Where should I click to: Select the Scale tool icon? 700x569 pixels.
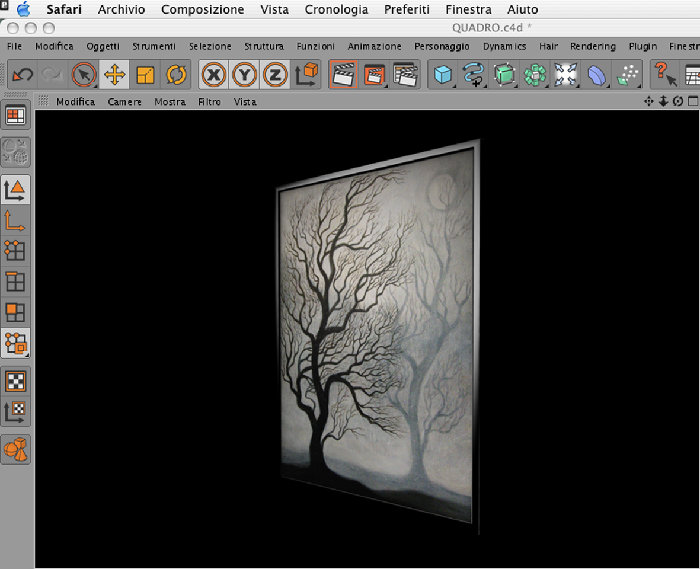[x=145, y=75]
